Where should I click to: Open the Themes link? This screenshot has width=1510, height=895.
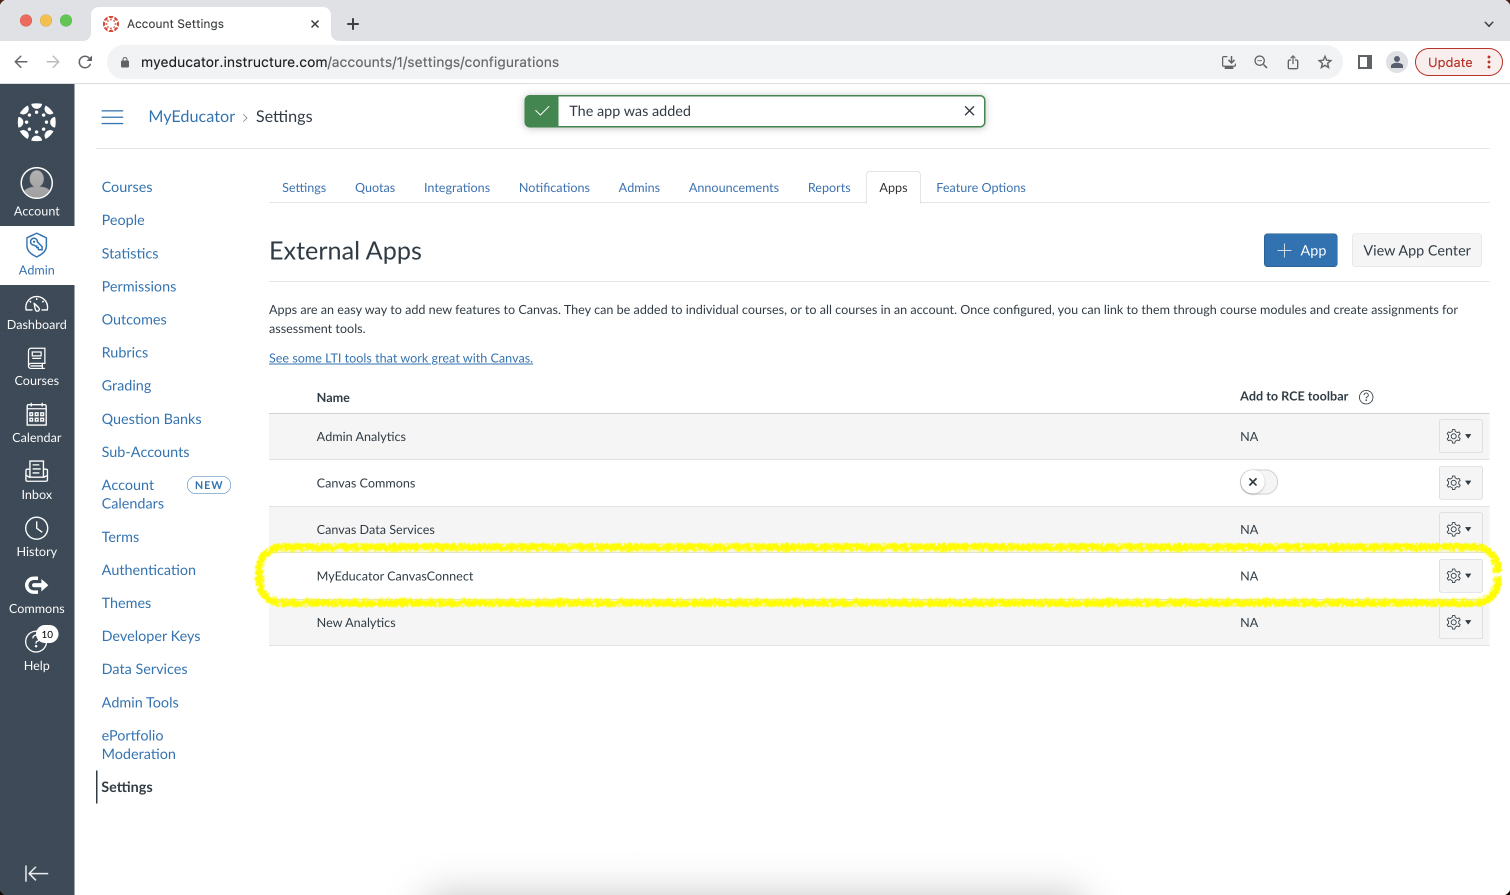pyautogui.click(x=126, y=603)
